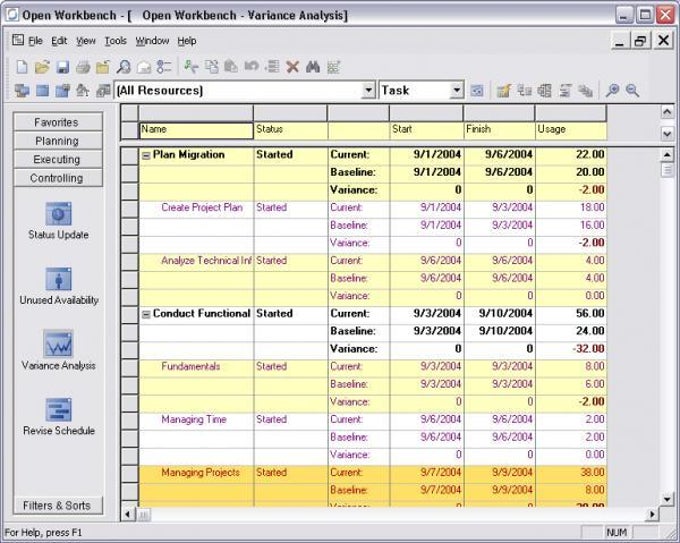
Task: Open the Filters & Sorts panel
Action: click(x=58, y=506)
